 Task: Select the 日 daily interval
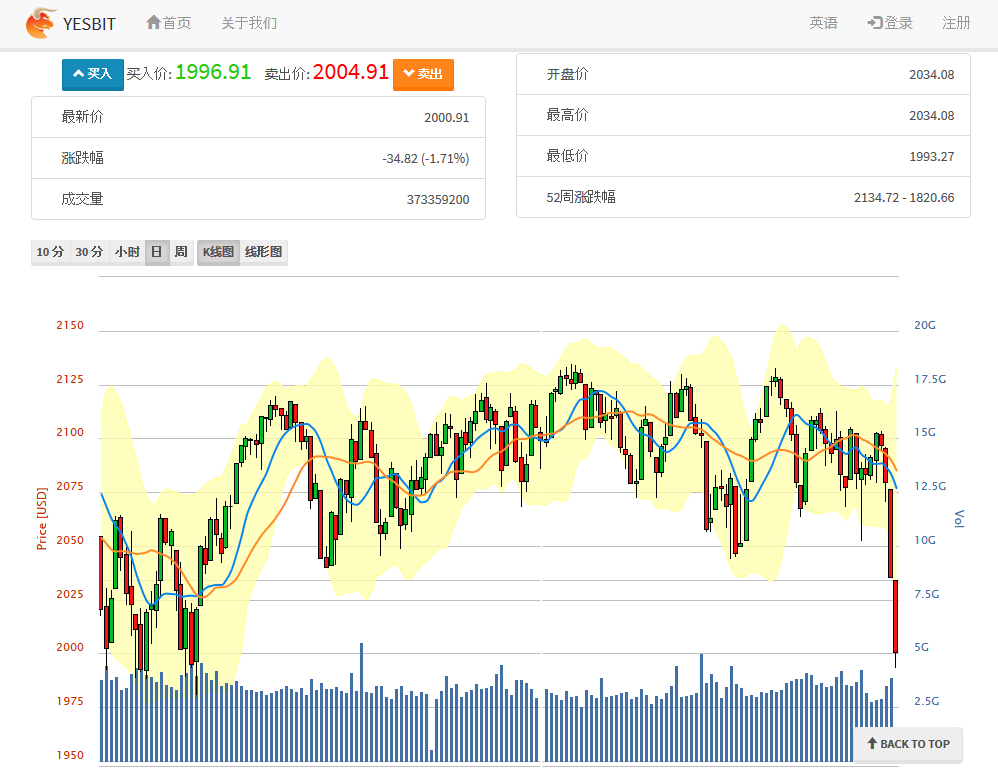(156, 252)
